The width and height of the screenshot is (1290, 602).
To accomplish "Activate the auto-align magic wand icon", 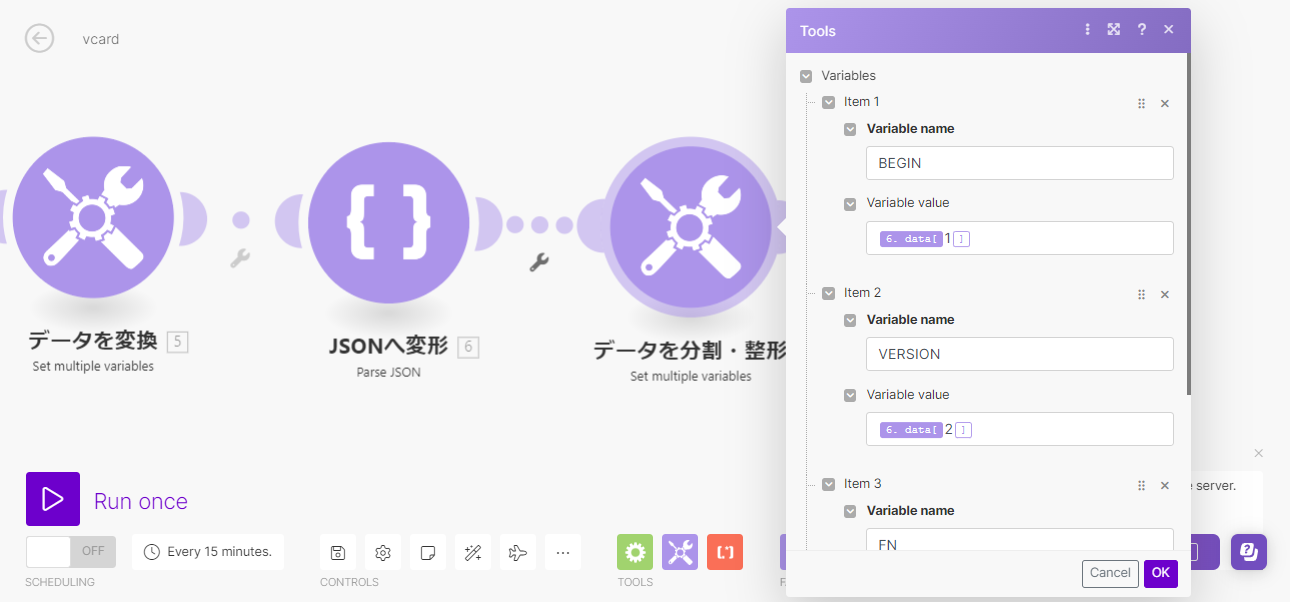I will pyautogui.click(x=472, y=551).
